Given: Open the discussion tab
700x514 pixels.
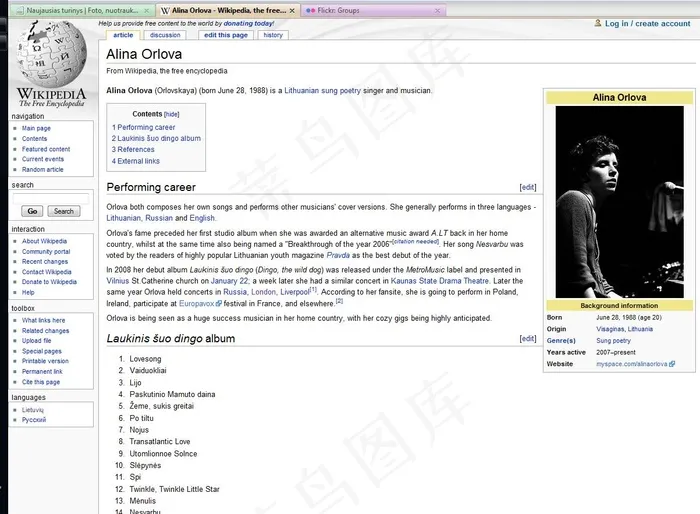Looking at the screenshot, I should (x=165, y=35).
